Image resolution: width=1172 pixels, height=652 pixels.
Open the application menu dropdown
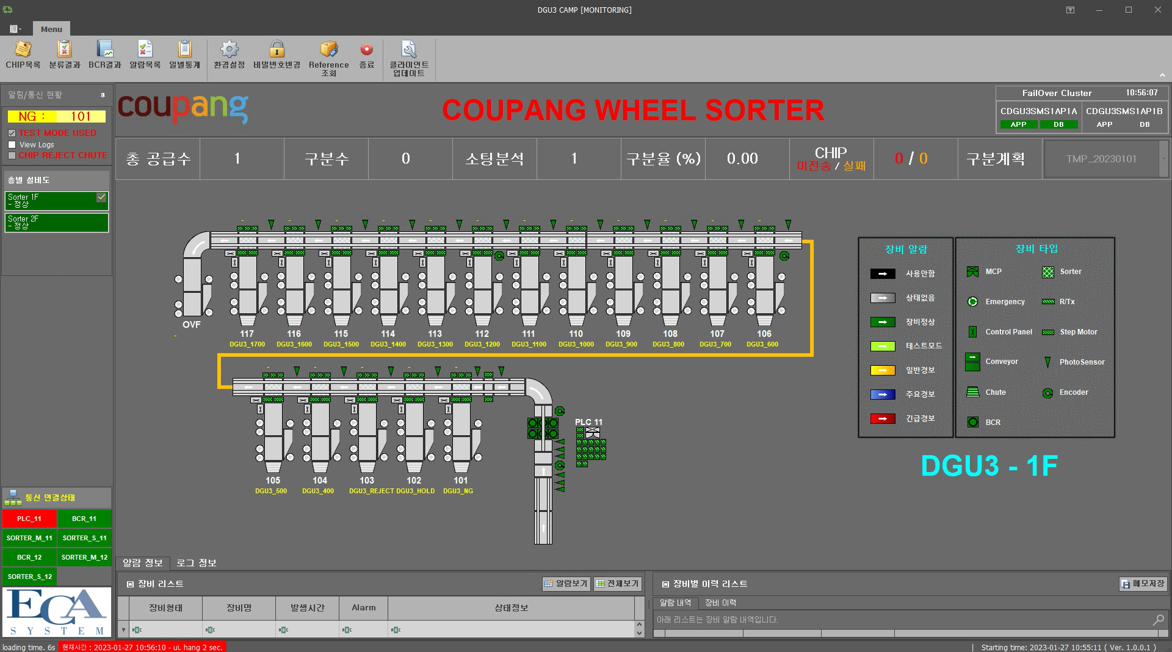tap(14, 29)
